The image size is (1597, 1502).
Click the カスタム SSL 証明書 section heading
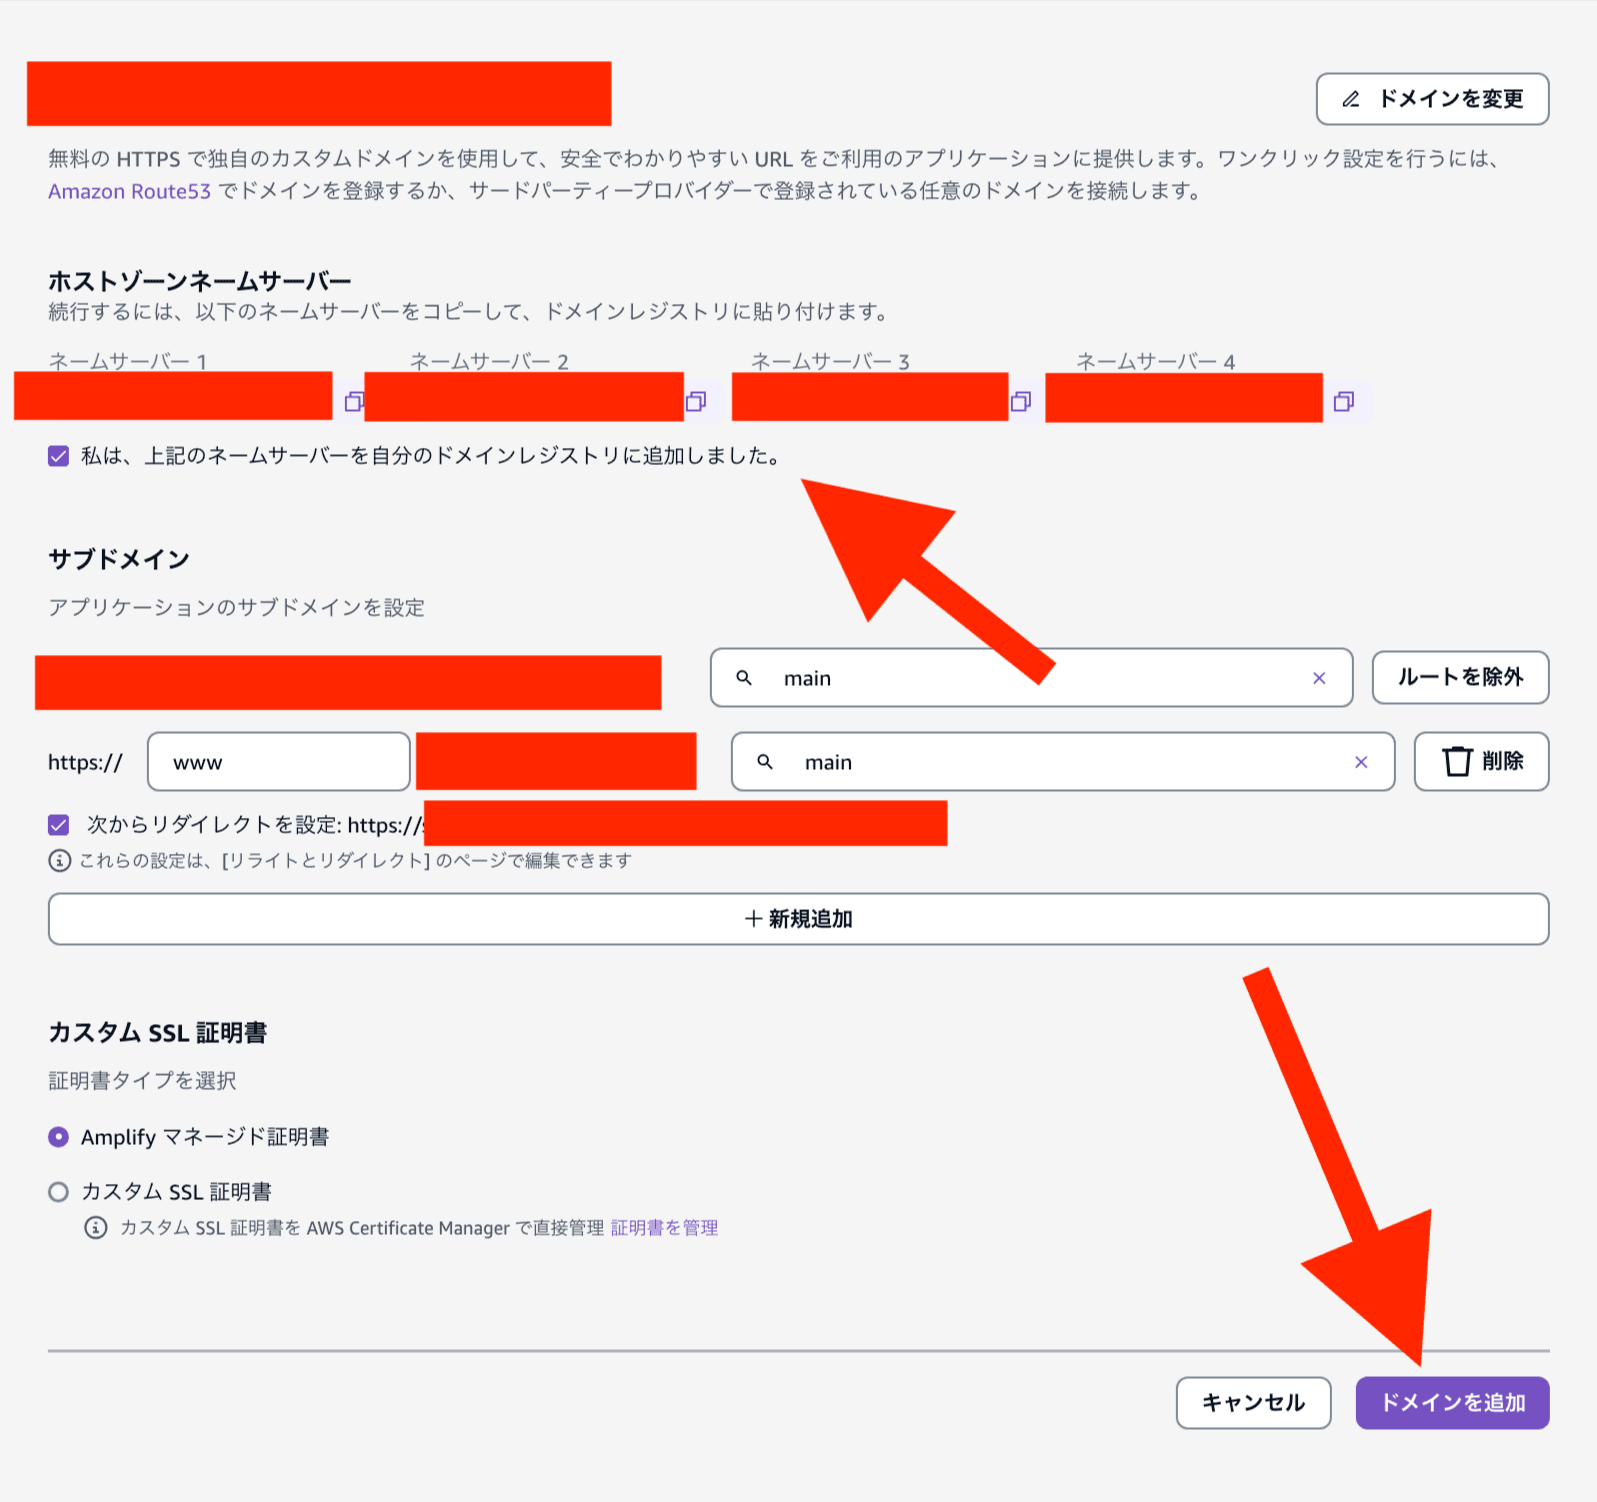pos(158,1033)
